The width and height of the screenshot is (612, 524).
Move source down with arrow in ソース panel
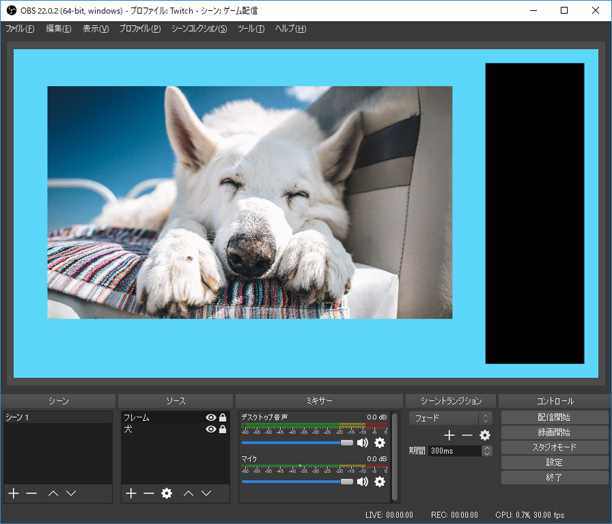206,493
